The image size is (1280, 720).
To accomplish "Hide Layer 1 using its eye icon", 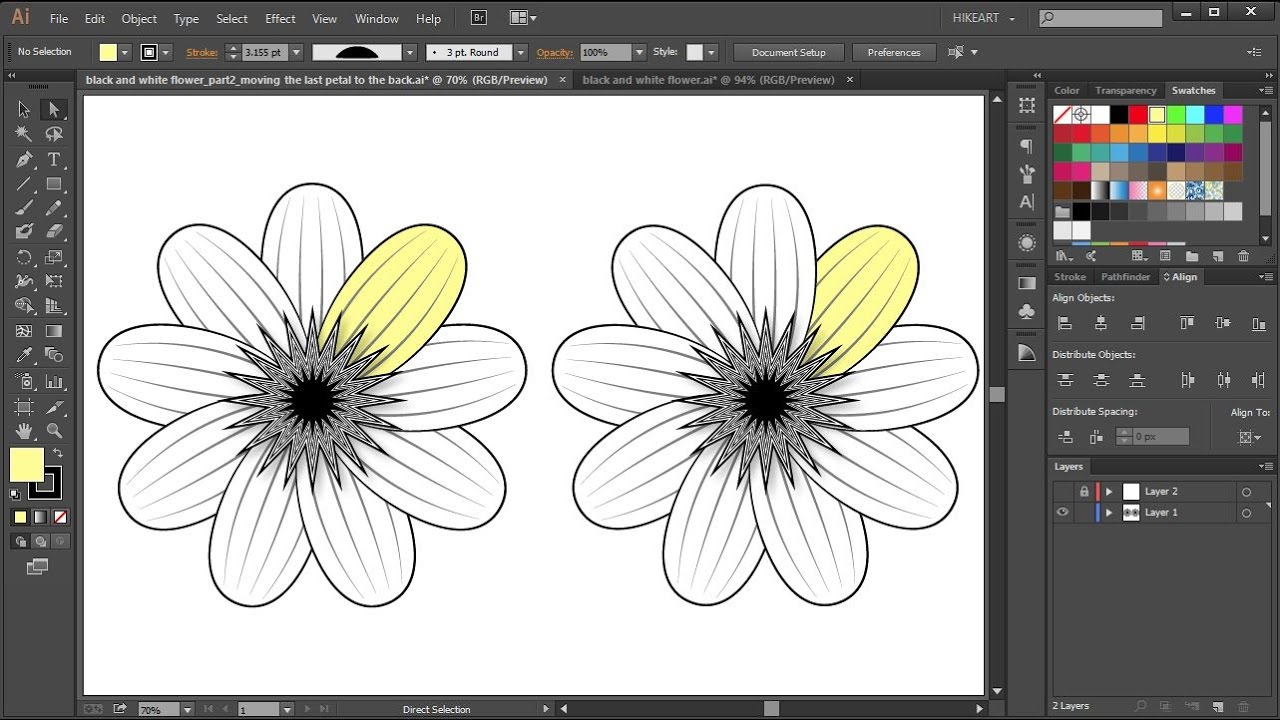I will 1062,513.
